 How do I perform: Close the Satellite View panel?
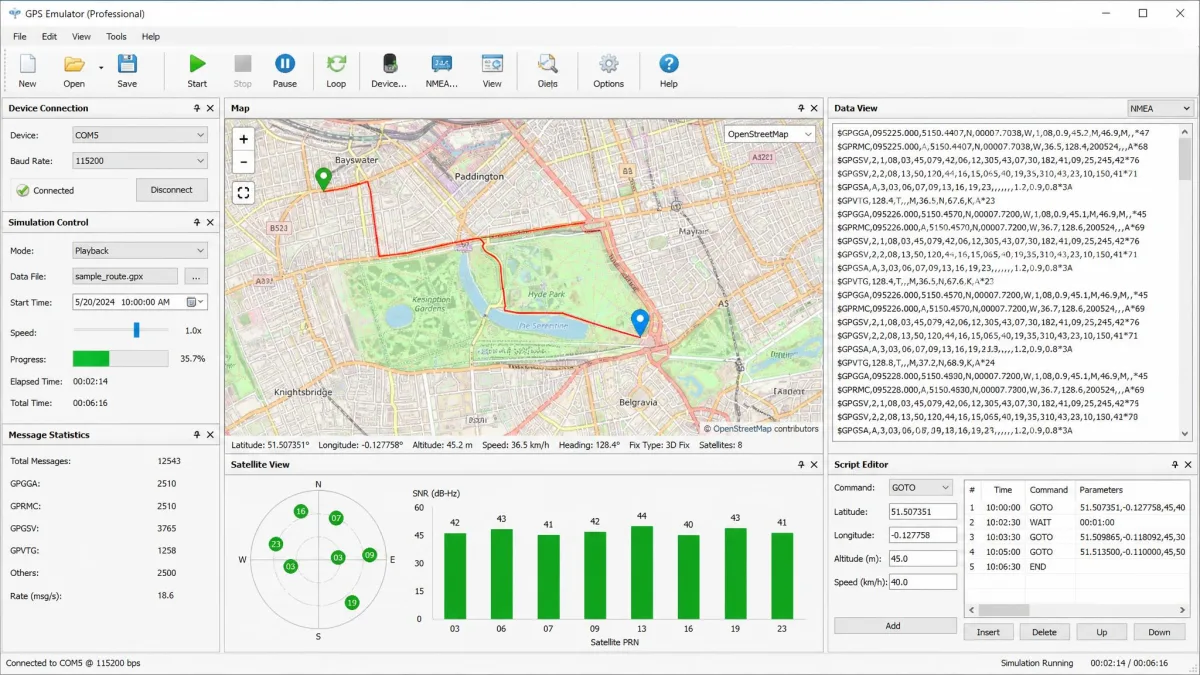click(815, 465)
